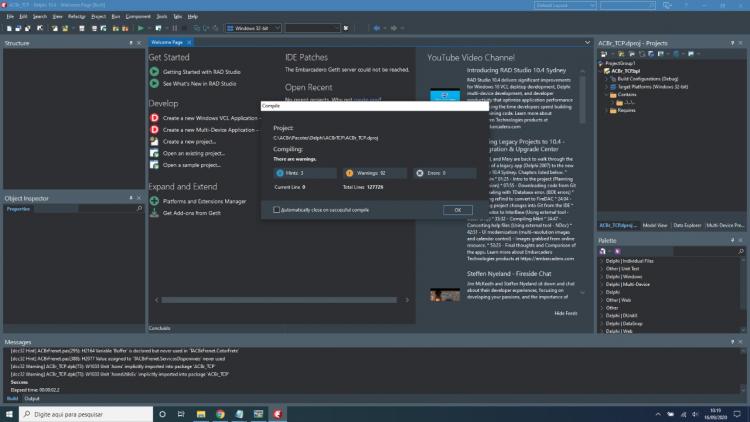The image size is (750, 422).
Task: Open the Project menu
Action: click(99, 17)
